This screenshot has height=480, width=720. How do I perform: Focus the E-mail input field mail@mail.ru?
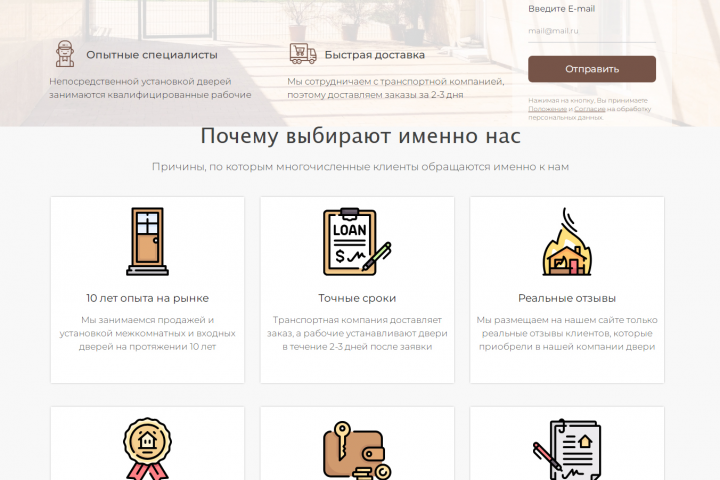click(x=592, y=31)
